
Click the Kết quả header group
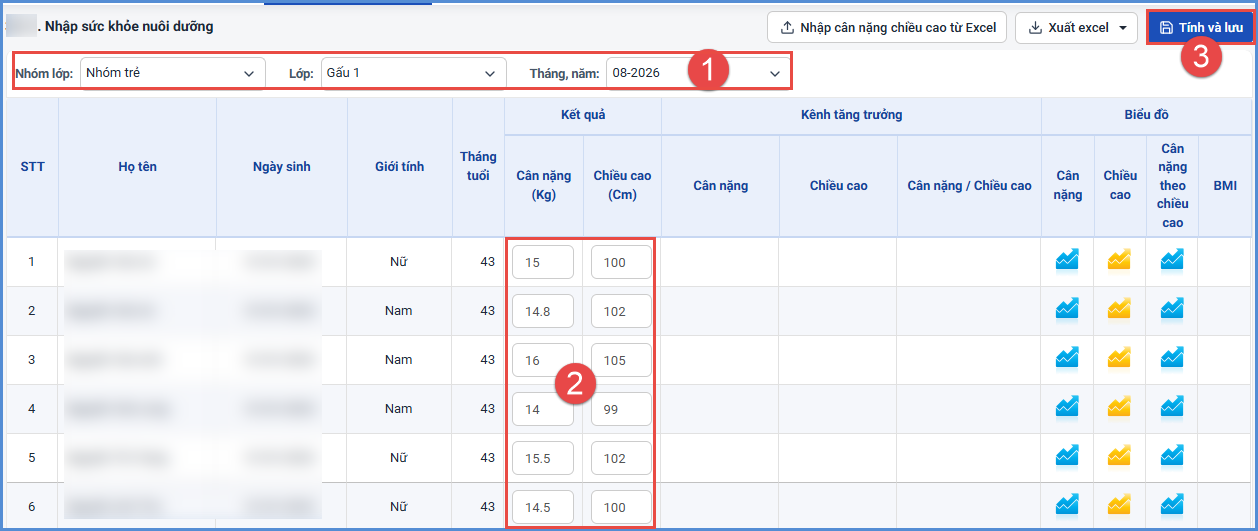pyautogui.click(x=583, y=115)
